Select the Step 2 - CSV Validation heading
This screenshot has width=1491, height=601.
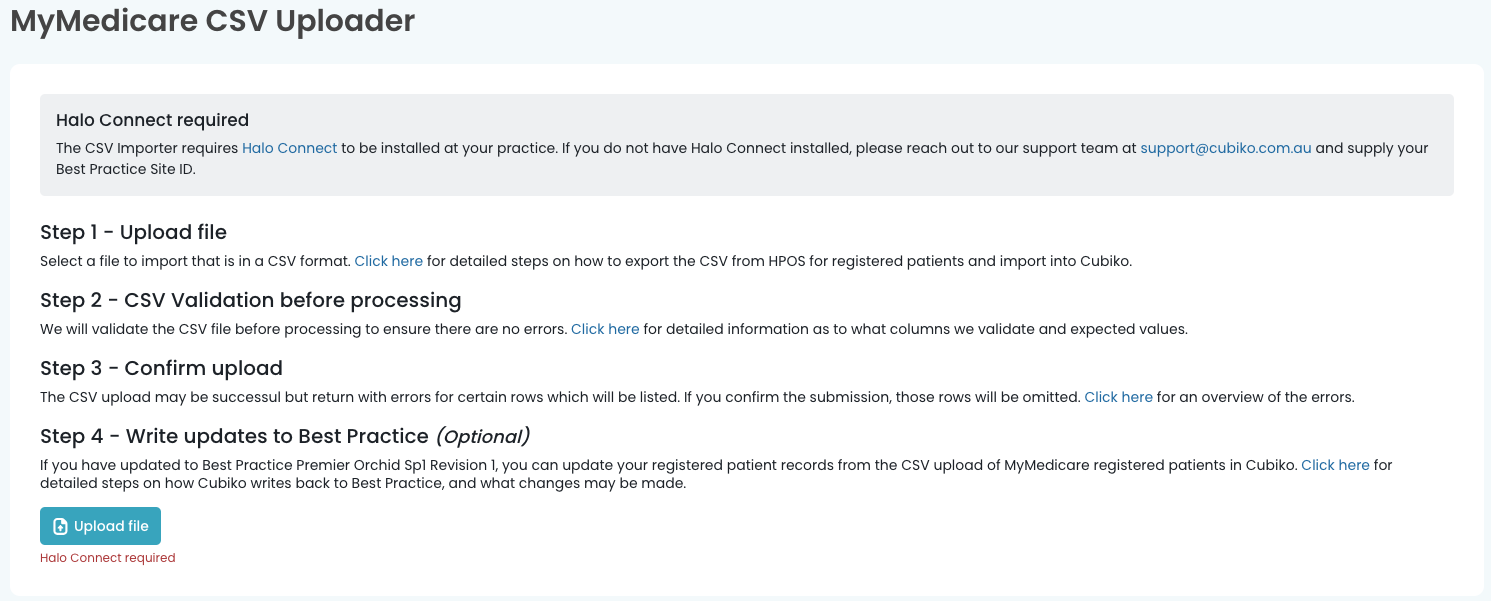click(x=251, y=300)
